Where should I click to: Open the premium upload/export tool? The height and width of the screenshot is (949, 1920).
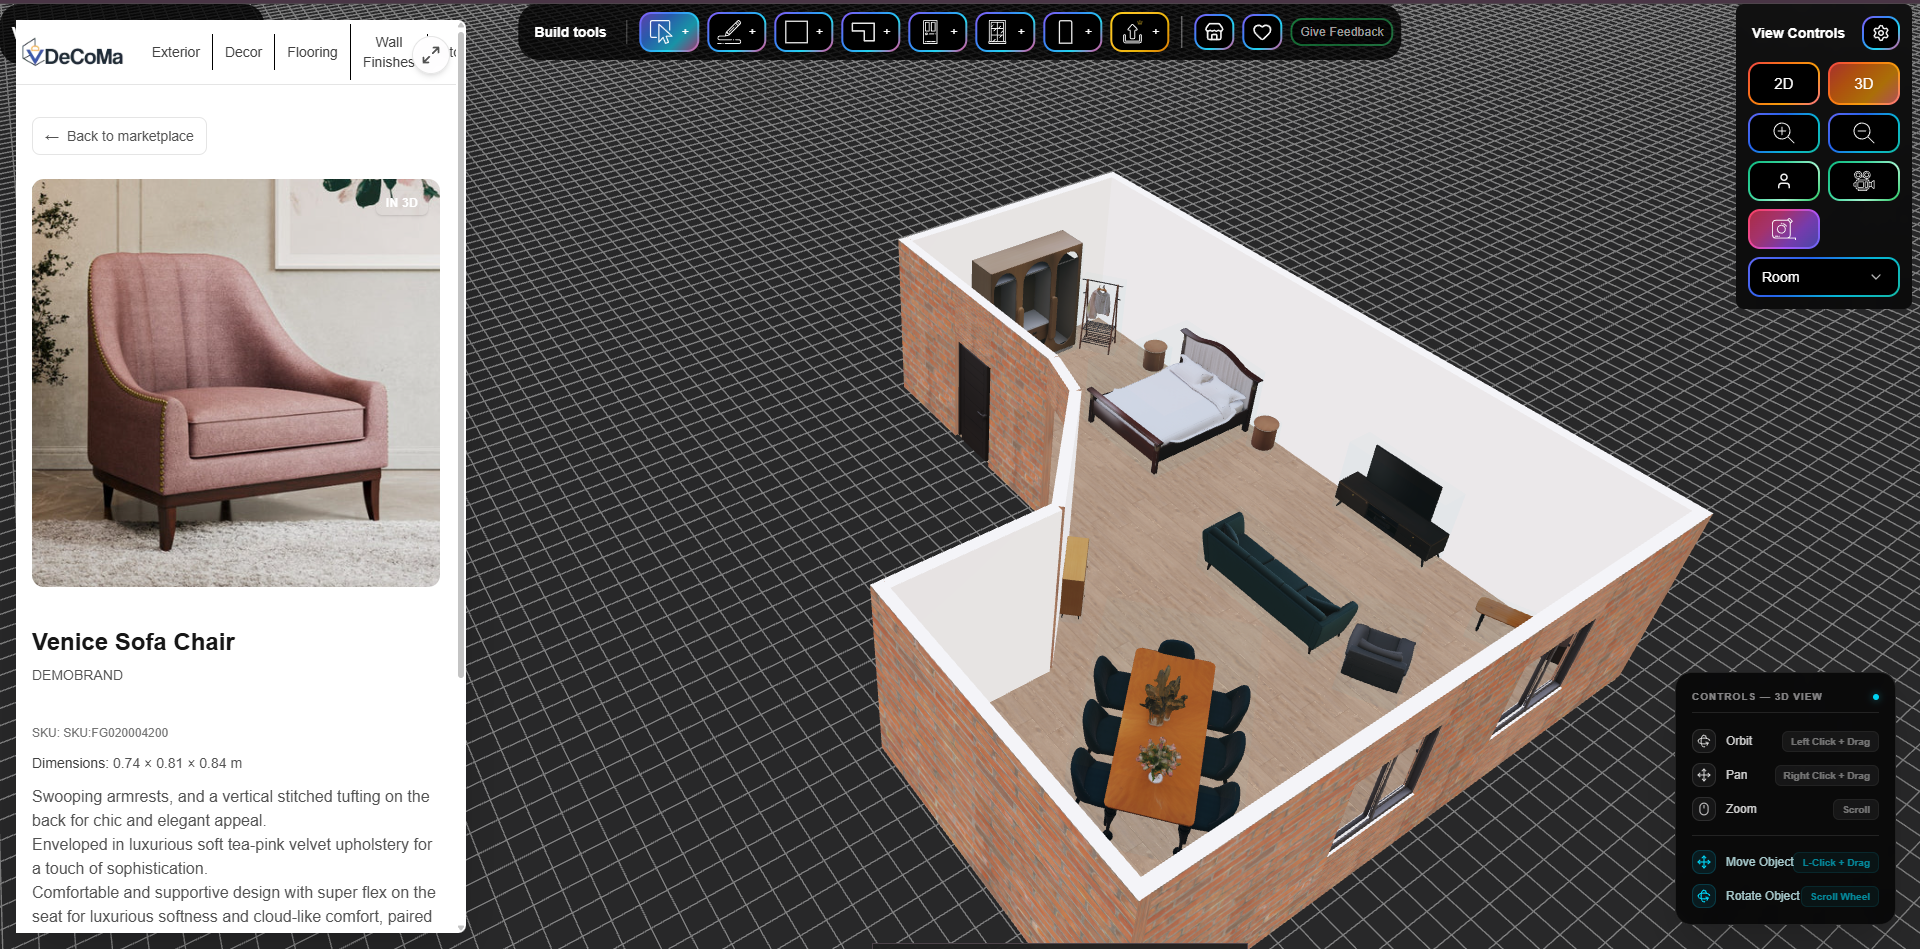(1139, 32)
